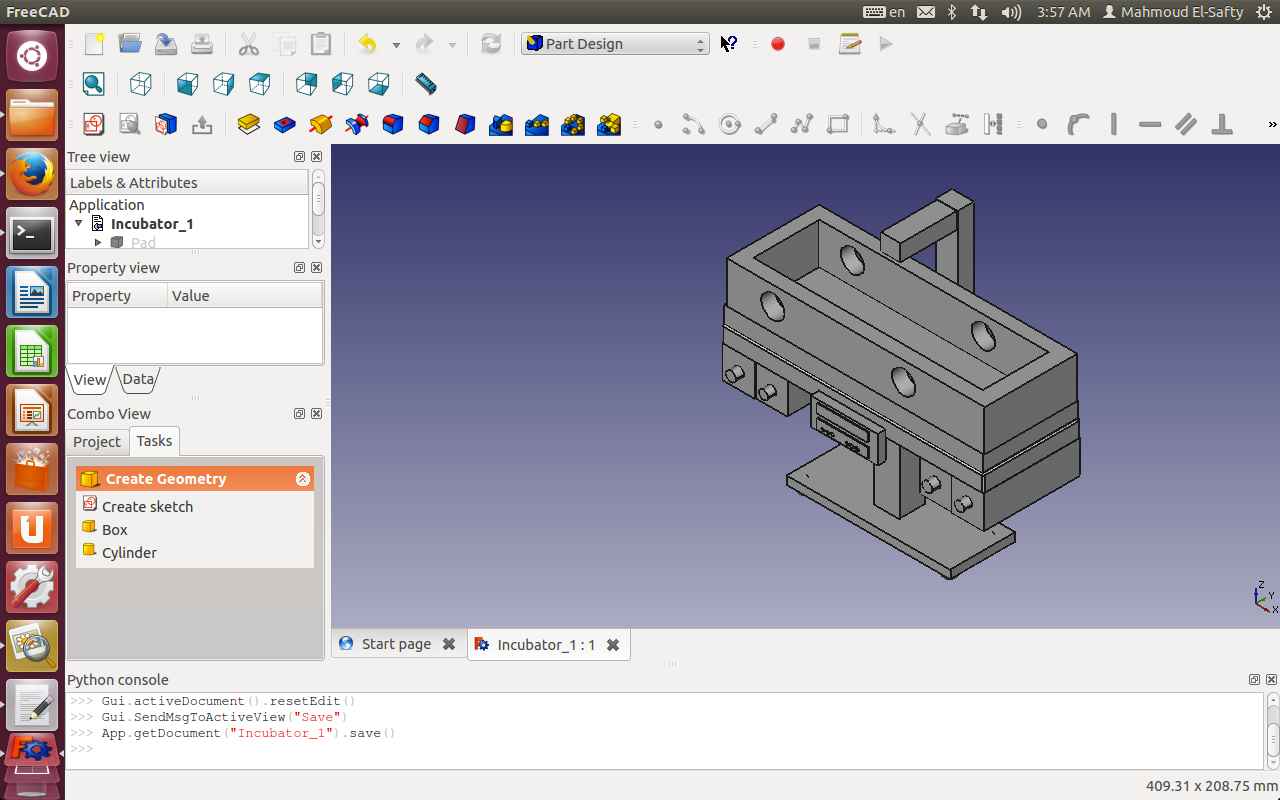The height and width of the screenshot is (800, 1280).
Task: Click the MultiTransform feature icon
Action: pos(609,124)
